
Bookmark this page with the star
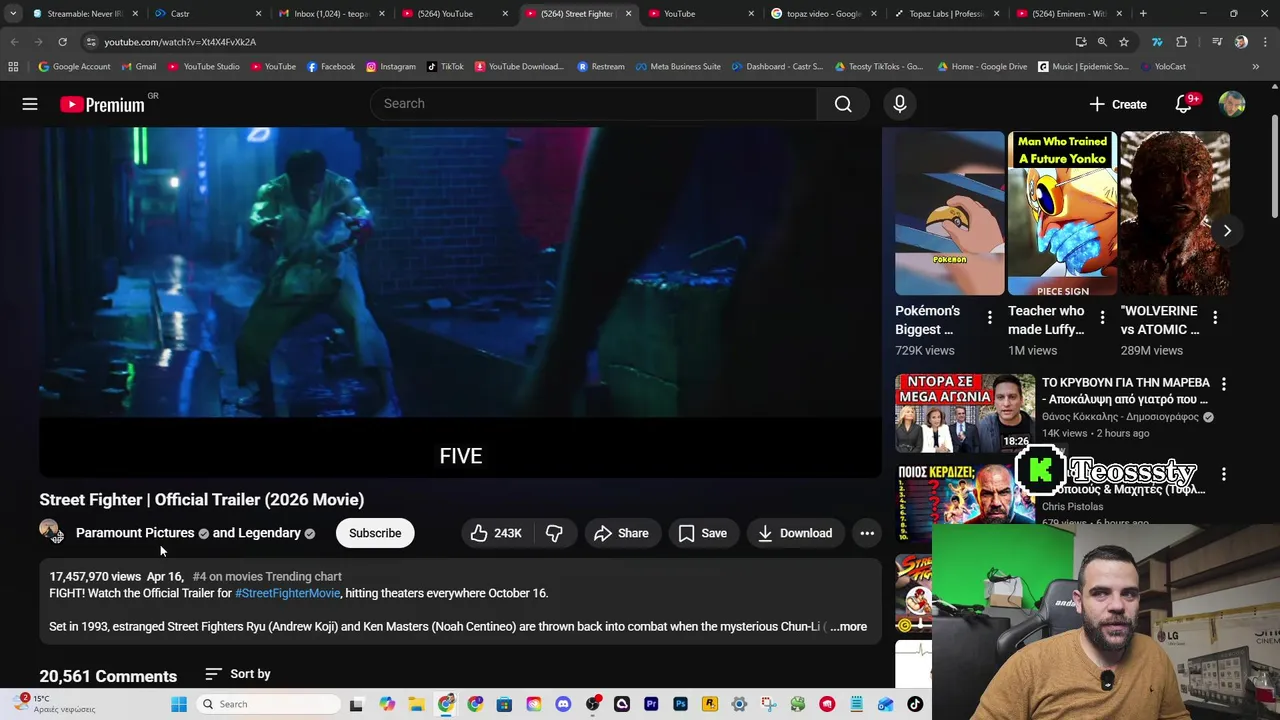point(1124,42)
